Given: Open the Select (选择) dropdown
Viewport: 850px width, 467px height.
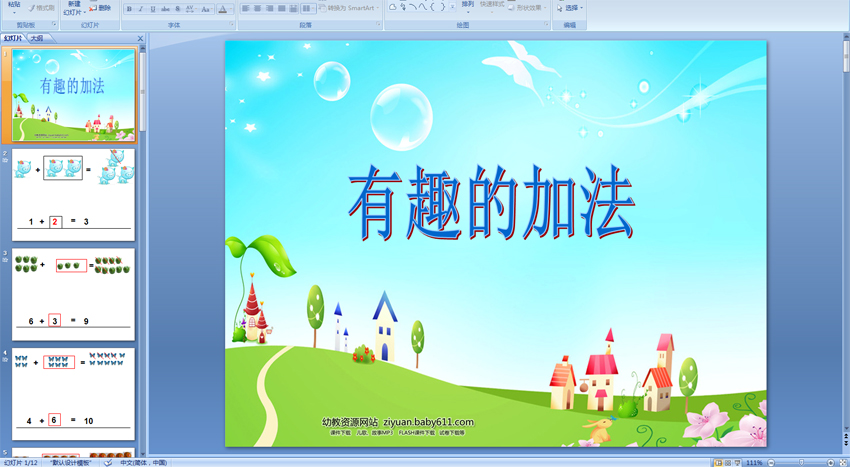Looking at the screenshot, I should pyautogui.click(x=569, y=8).
